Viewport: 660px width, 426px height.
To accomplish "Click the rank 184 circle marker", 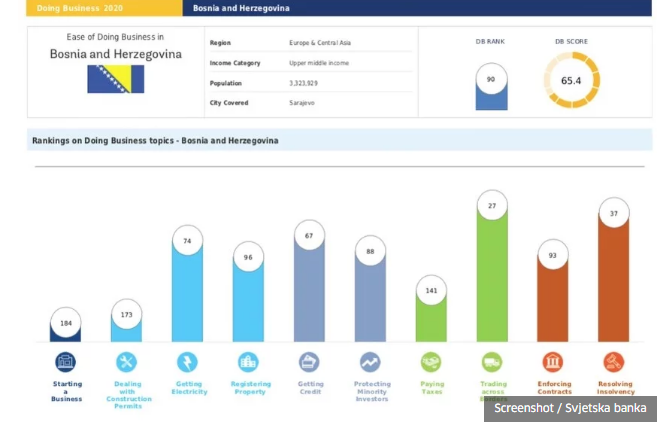I will 66,322.
